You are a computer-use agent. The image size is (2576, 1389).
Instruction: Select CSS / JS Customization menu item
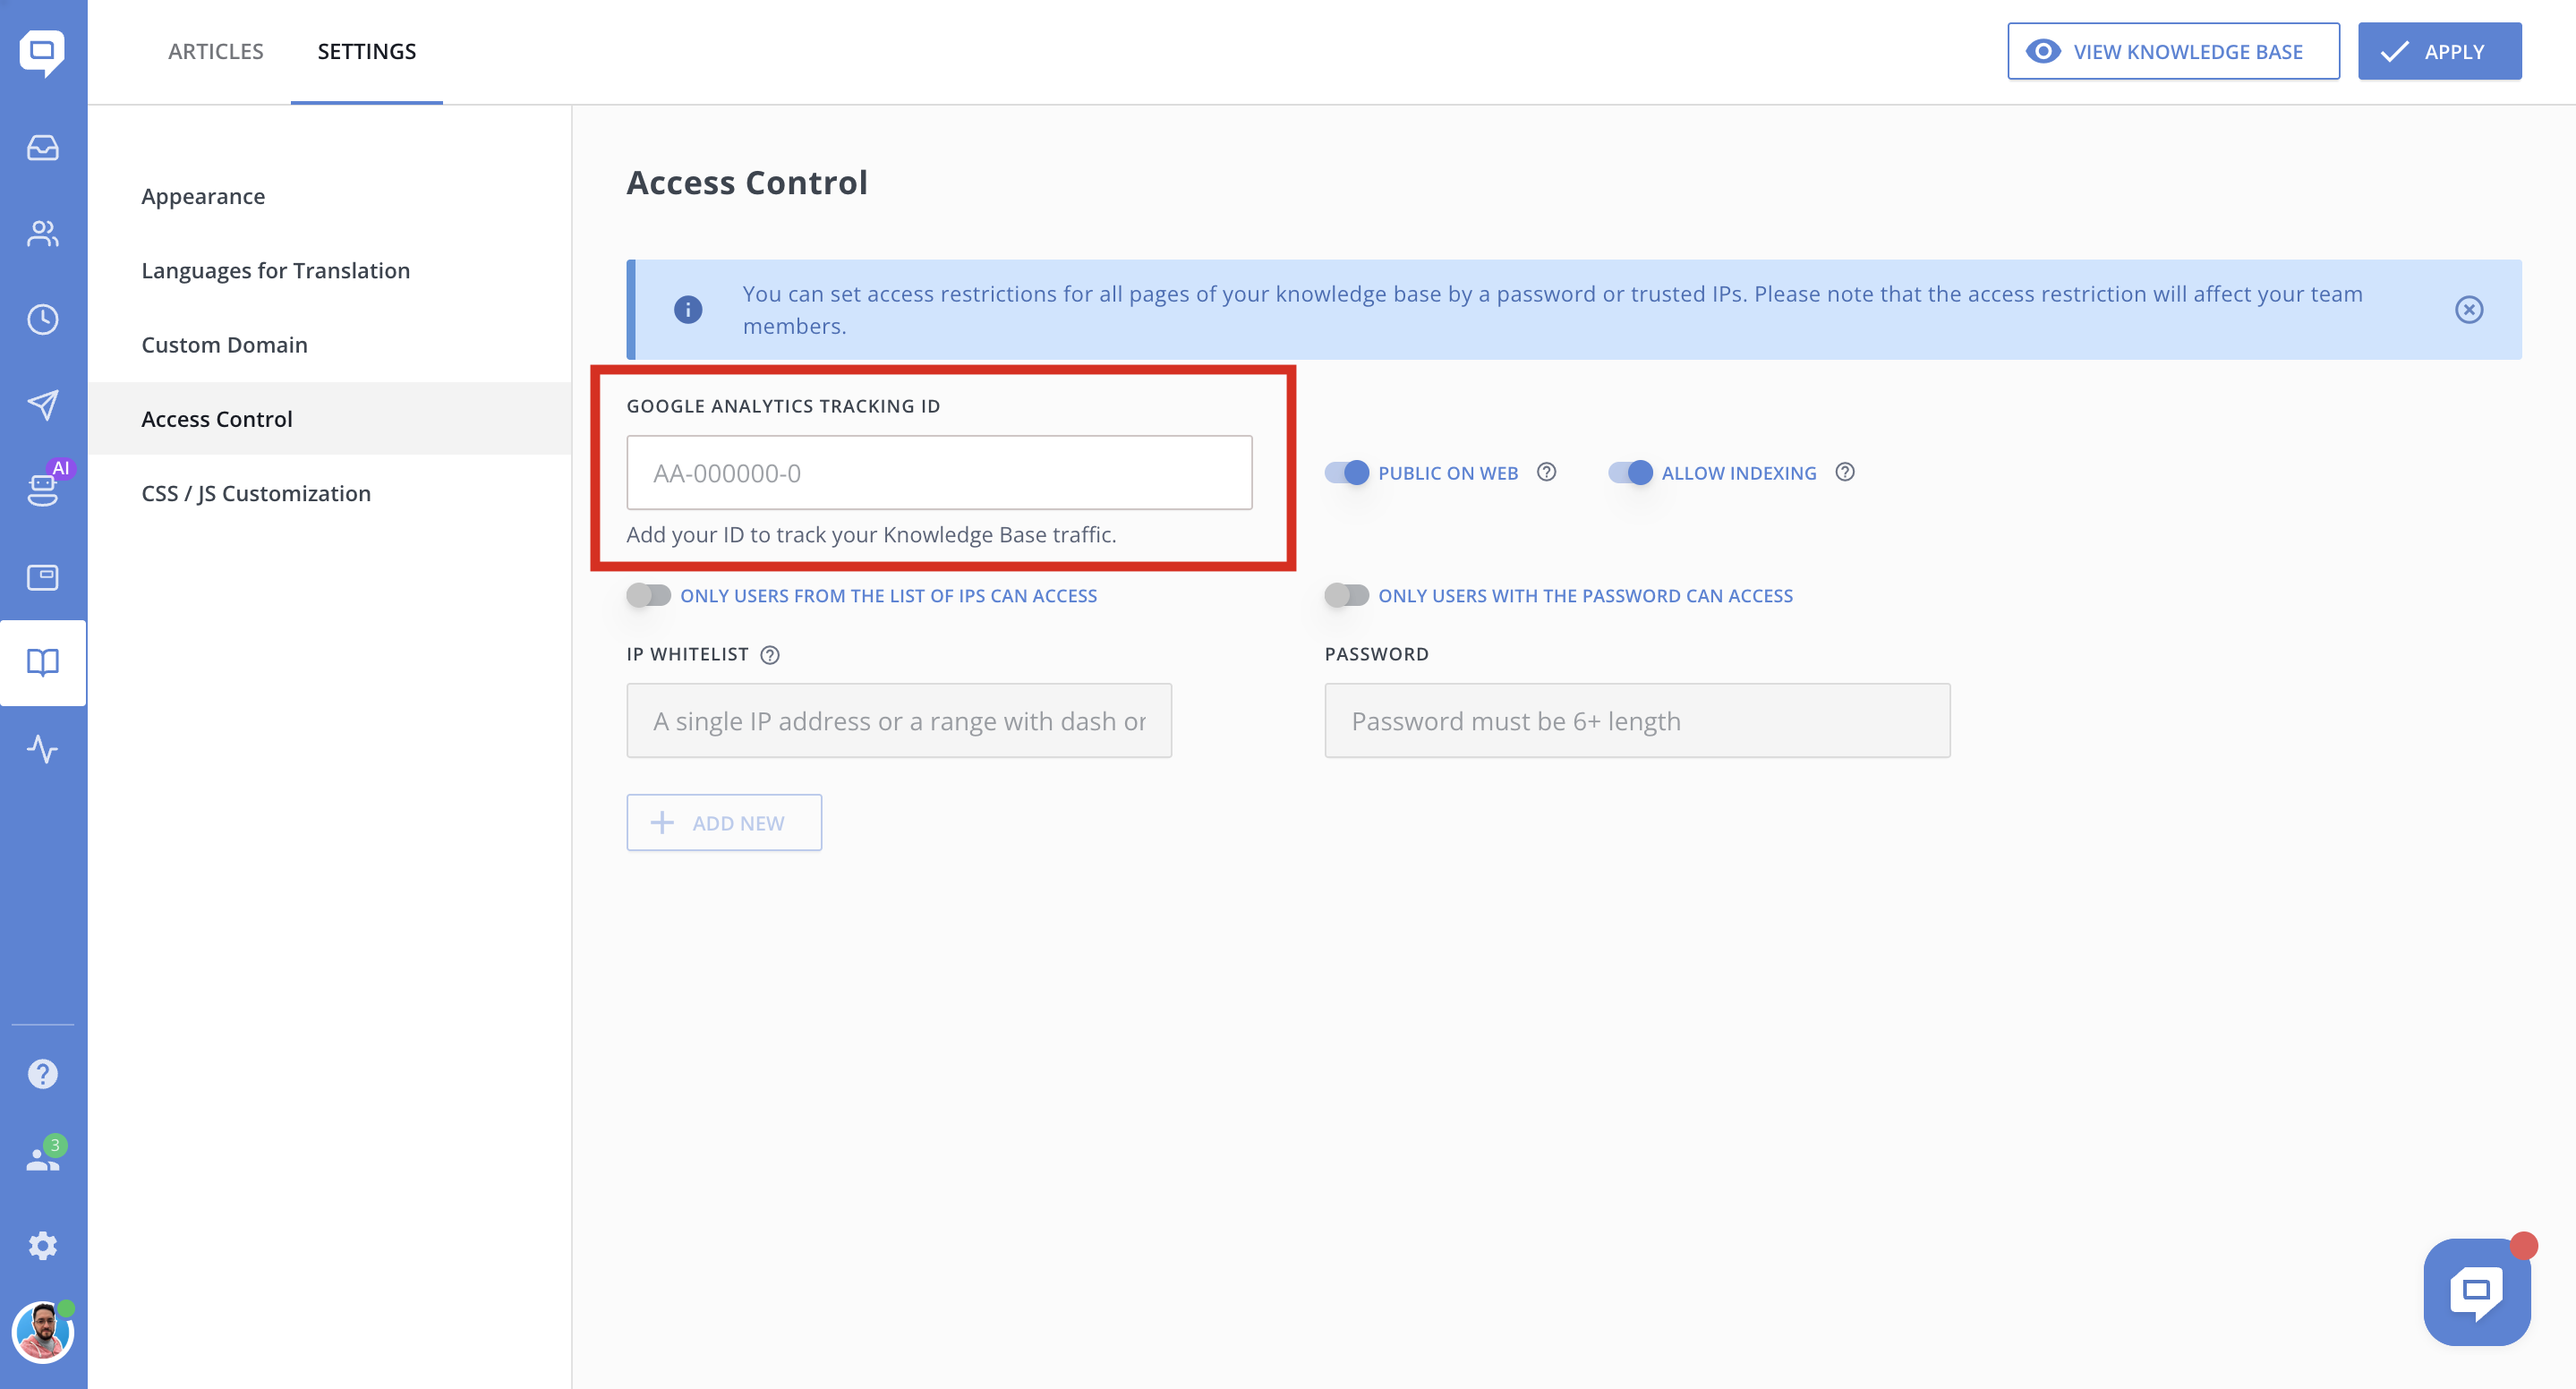(x=256, y=493)
